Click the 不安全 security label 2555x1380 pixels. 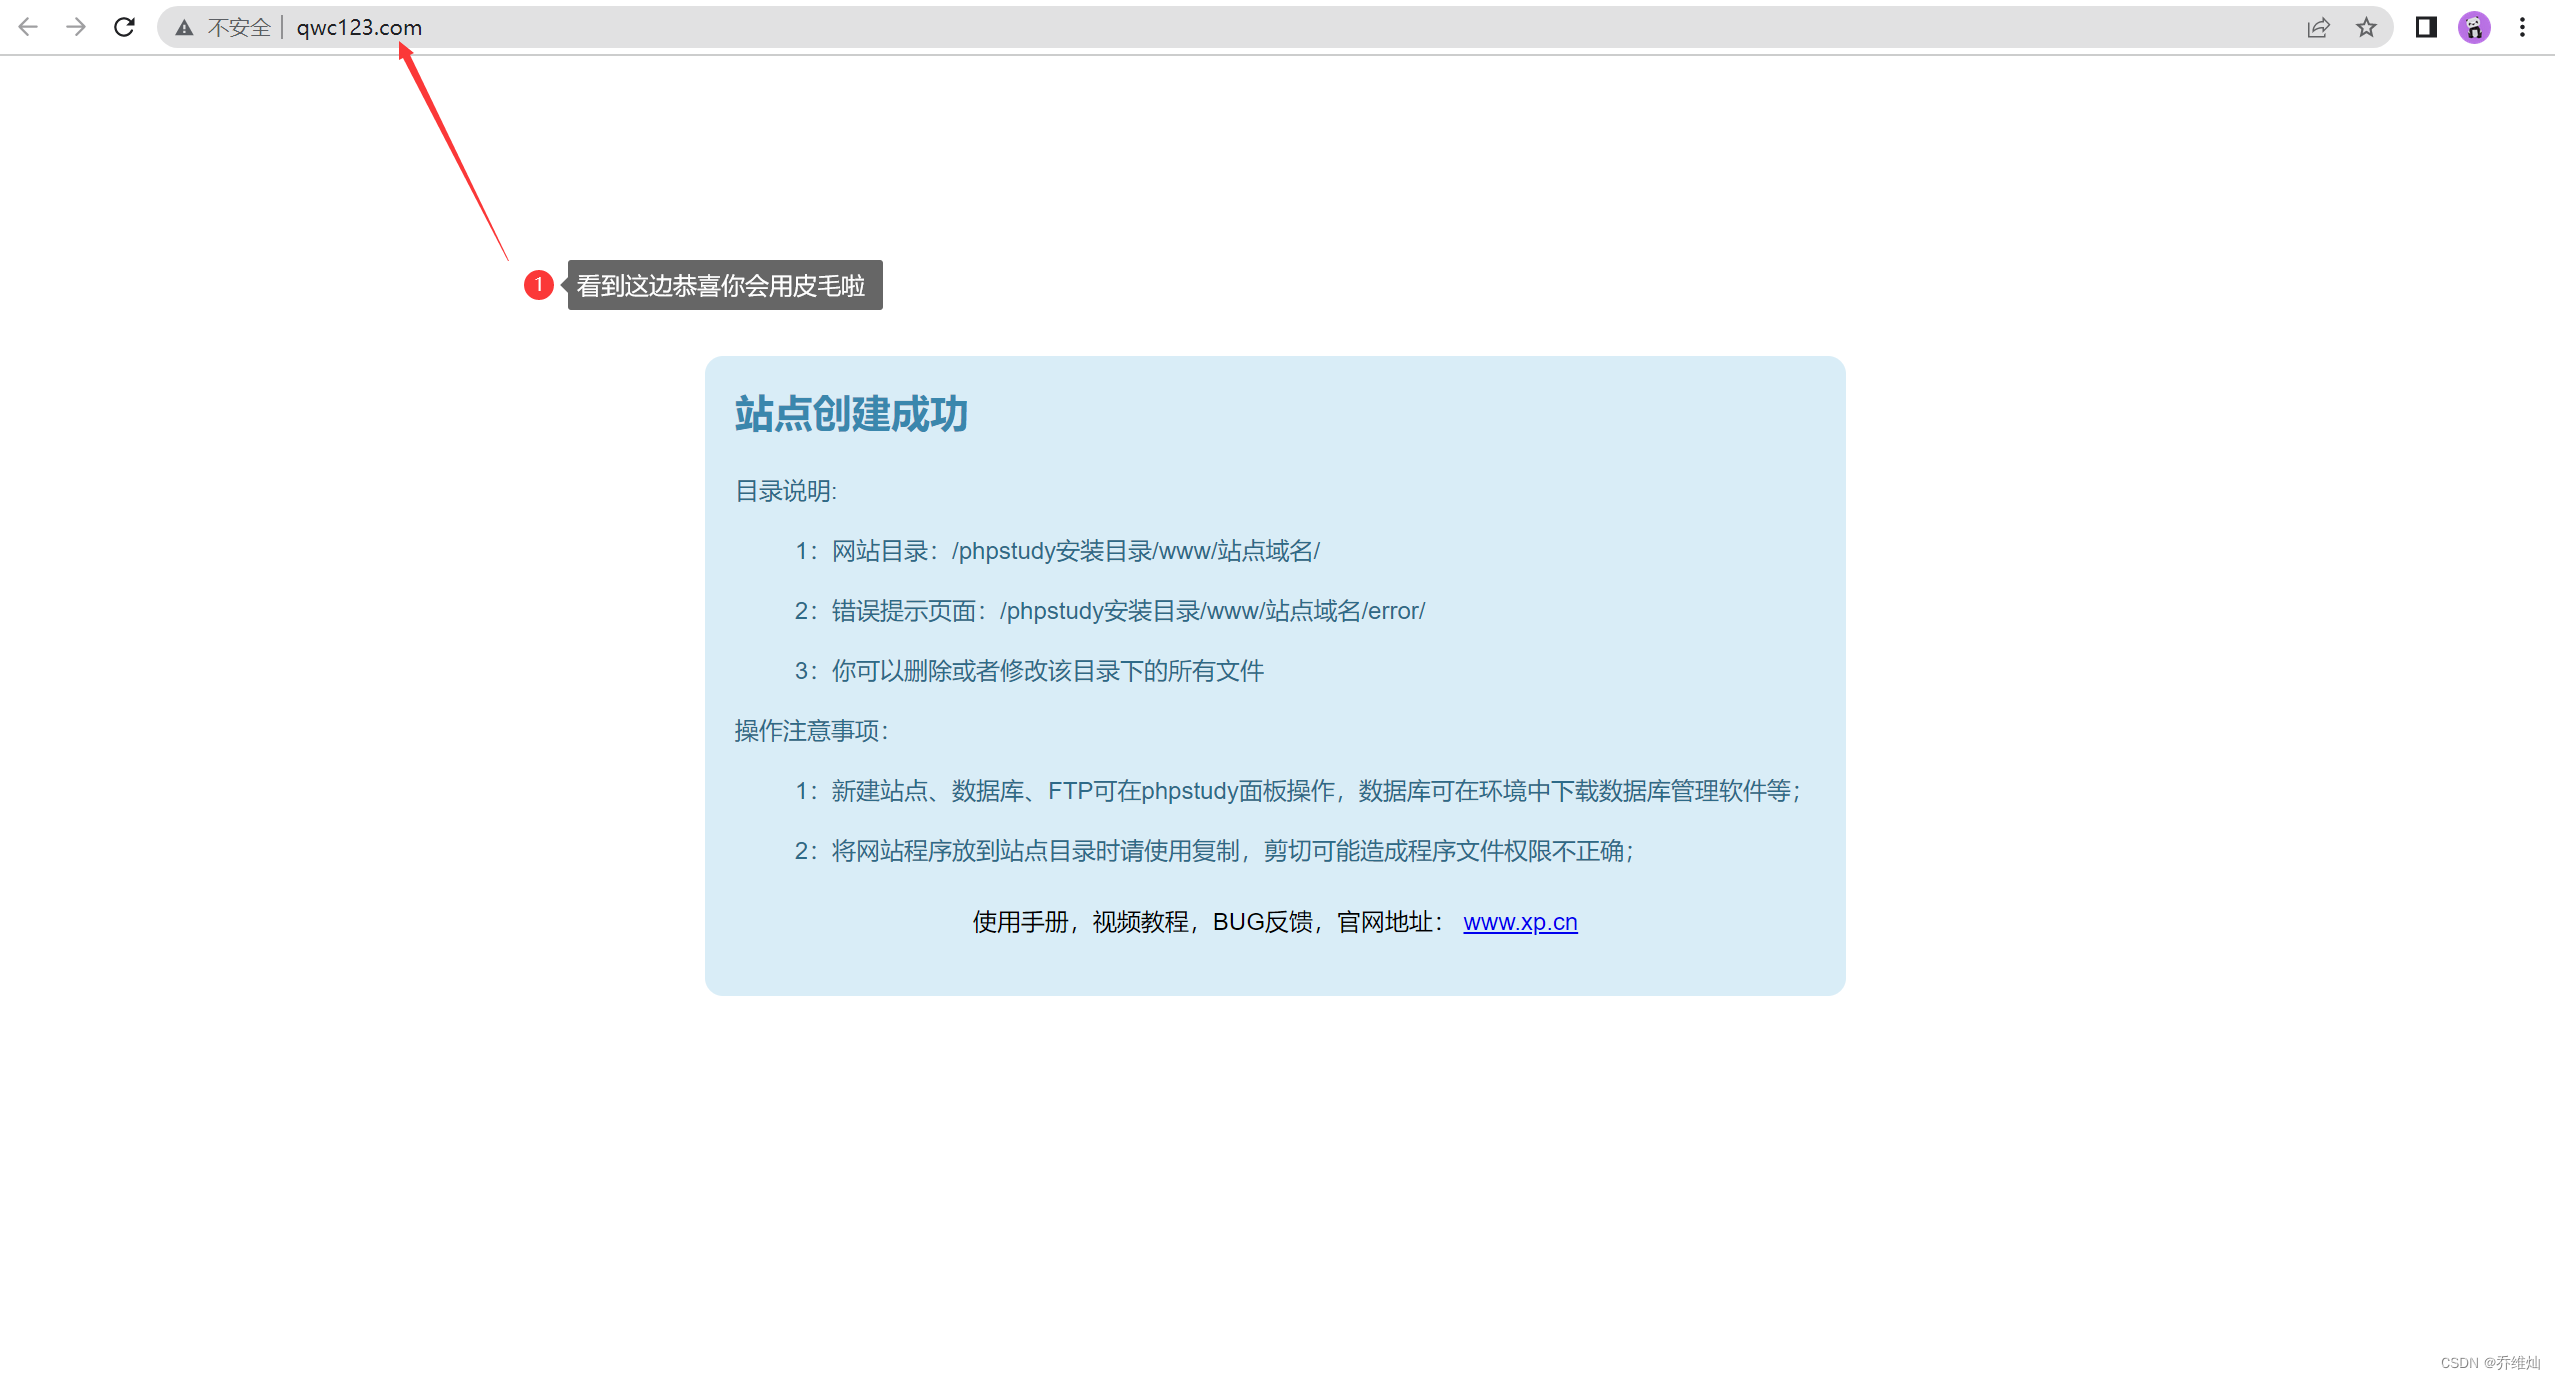[x=239, y=28]
